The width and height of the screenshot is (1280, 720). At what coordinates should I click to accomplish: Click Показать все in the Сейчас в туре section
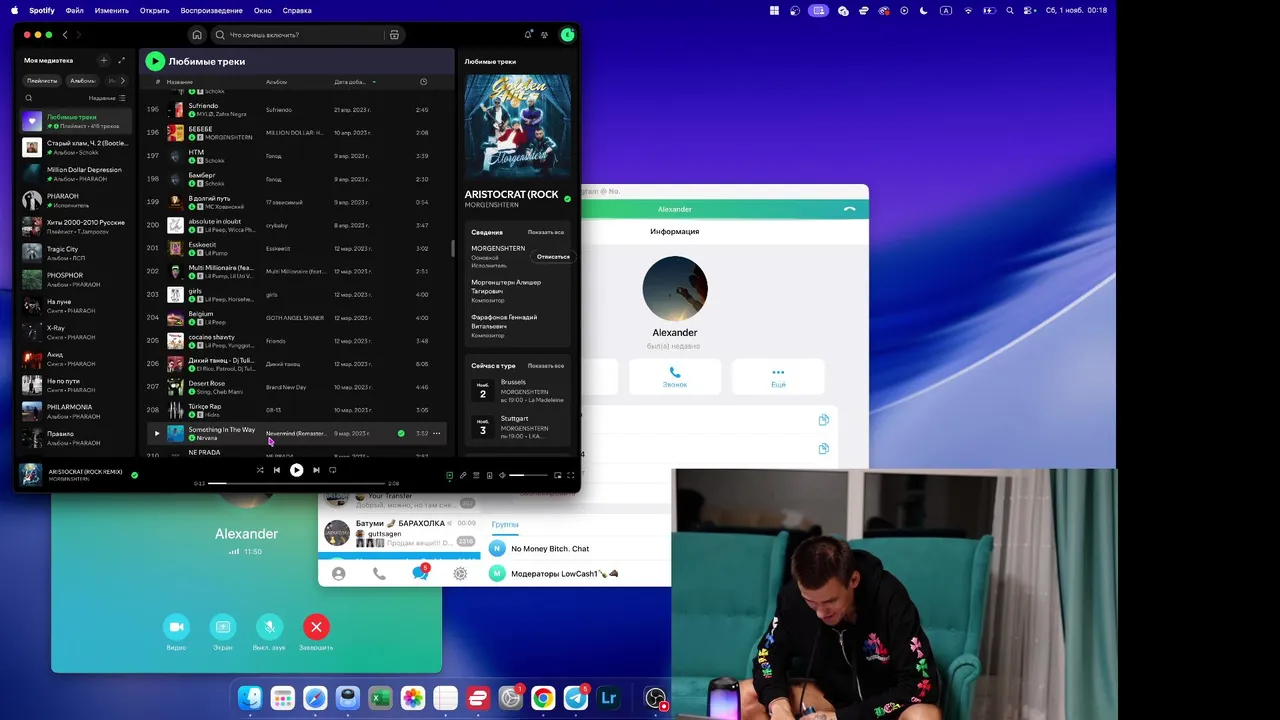[546, 366]
